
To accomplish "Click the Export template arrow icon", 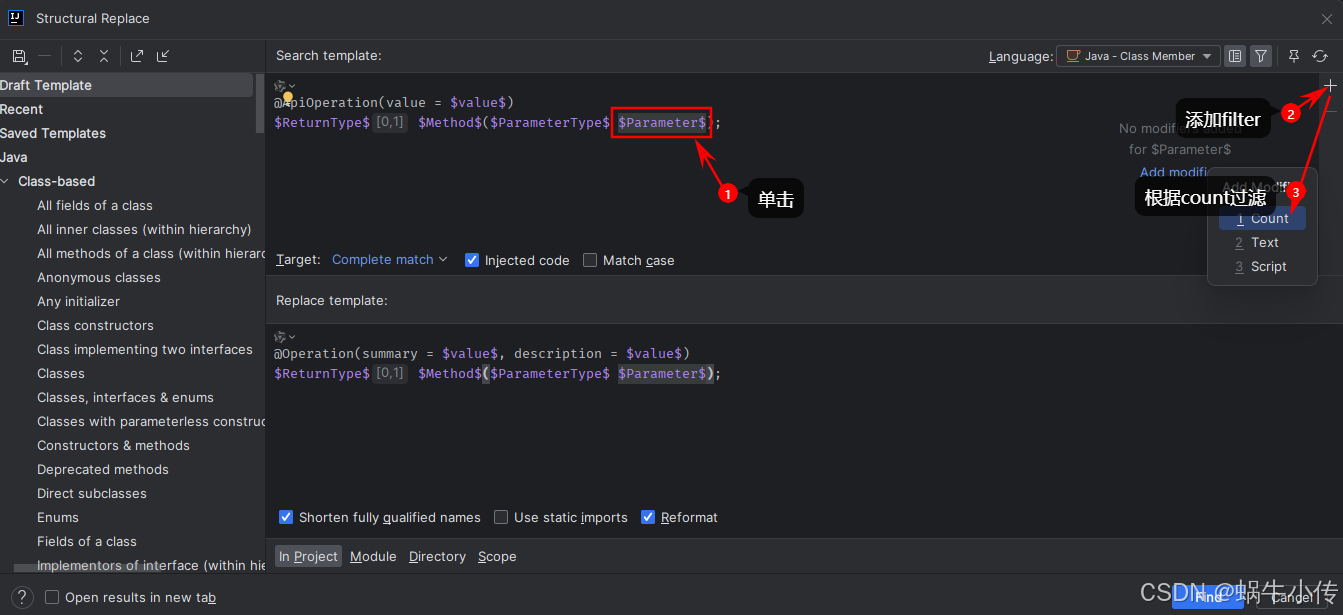I will click(x=137, y=56).
